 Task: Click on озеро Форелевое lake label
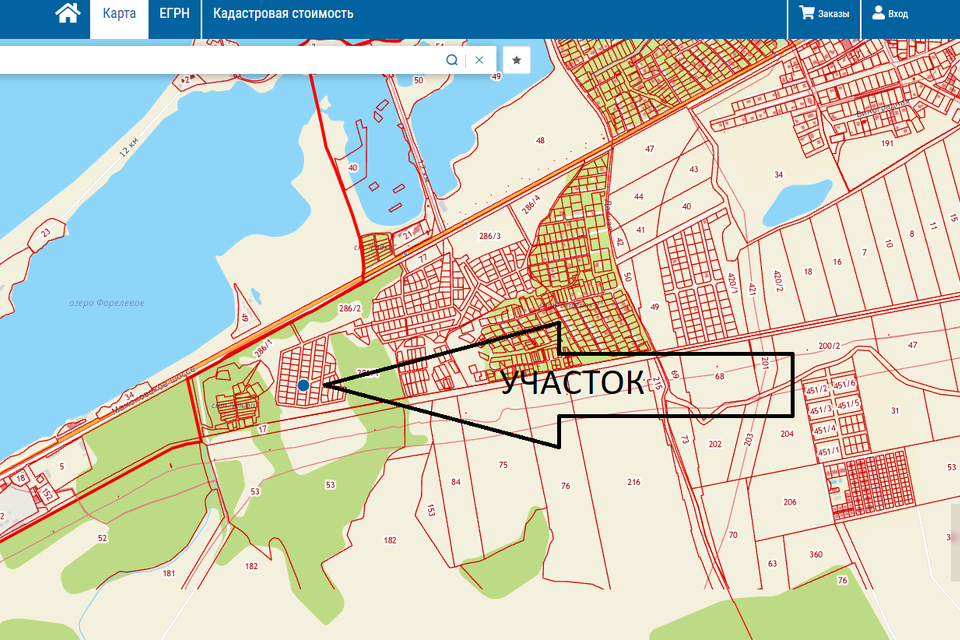107,304
